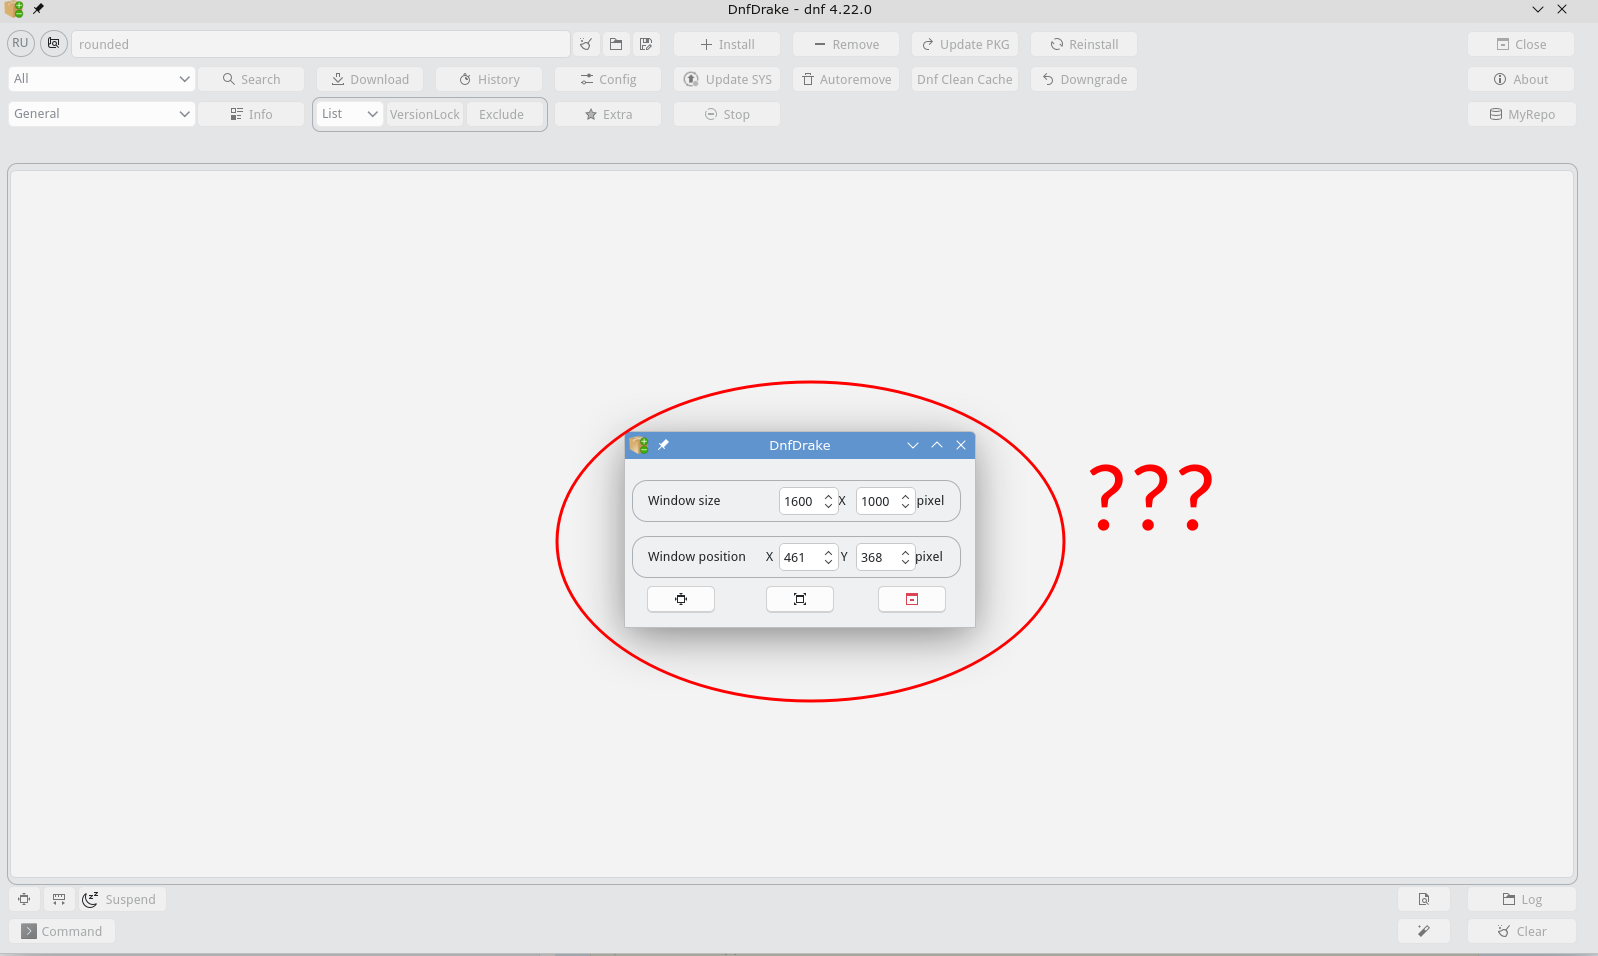The width and height of the screenshot is (1598, 956).
Task: Click the package search text field
Action: click(x=320, y=44)
